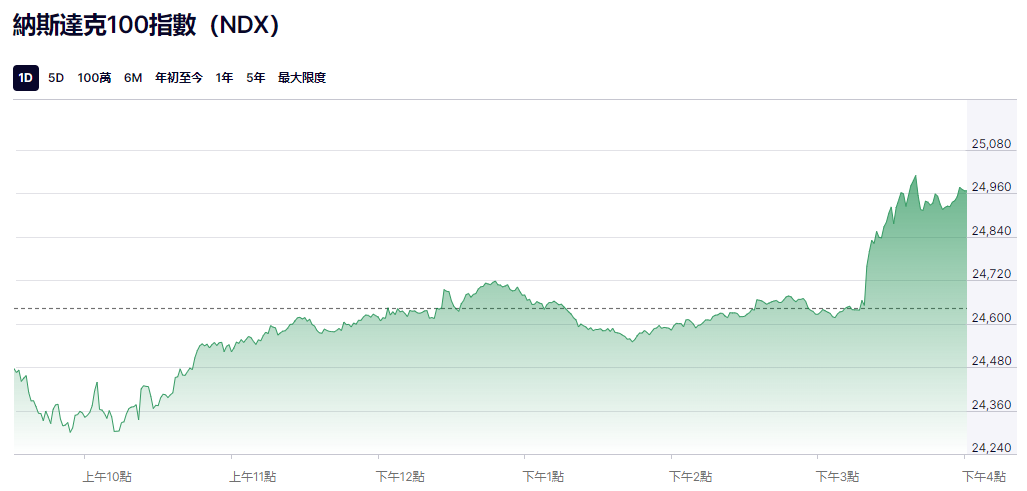Click the 上午11點 time axis label

tap(253, 476)
